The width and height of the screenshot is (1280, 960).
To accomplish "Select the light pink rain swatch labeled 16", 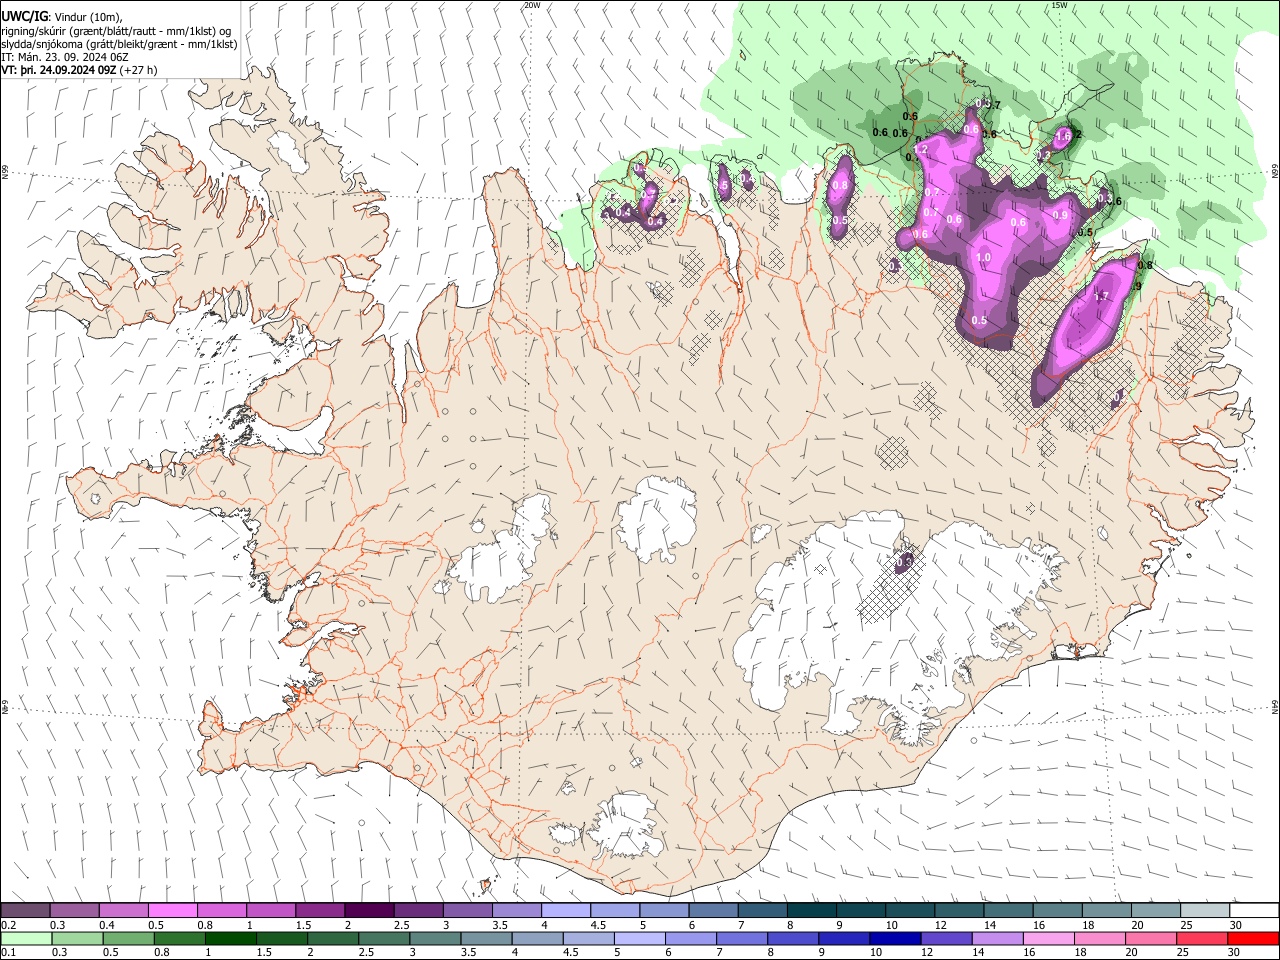I will pos(1048,938).
